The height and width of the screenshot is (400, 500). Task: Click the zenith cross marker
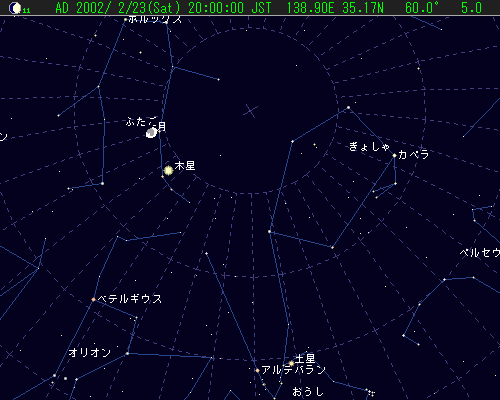pos(251,111)
